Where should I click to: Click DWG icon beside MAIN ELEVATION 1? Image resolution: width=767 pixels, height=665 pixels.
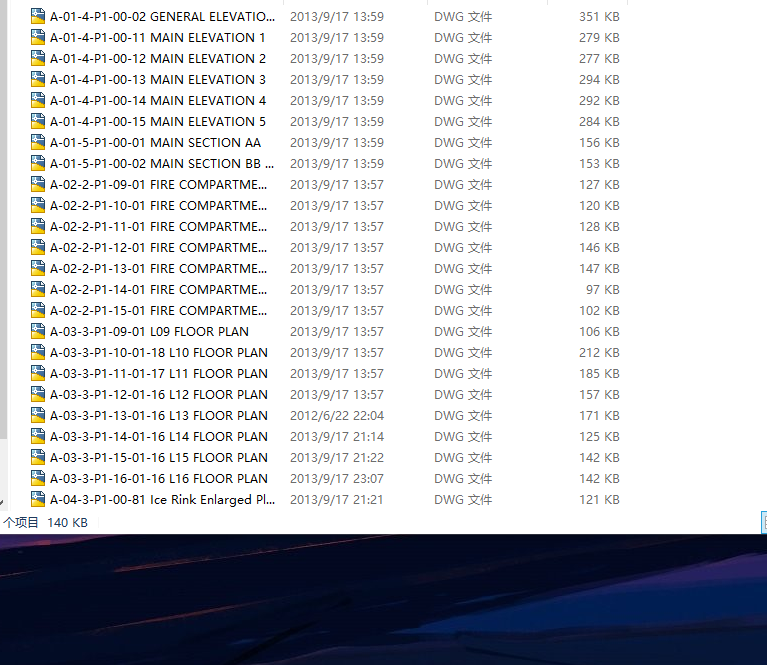pos(38,37)
